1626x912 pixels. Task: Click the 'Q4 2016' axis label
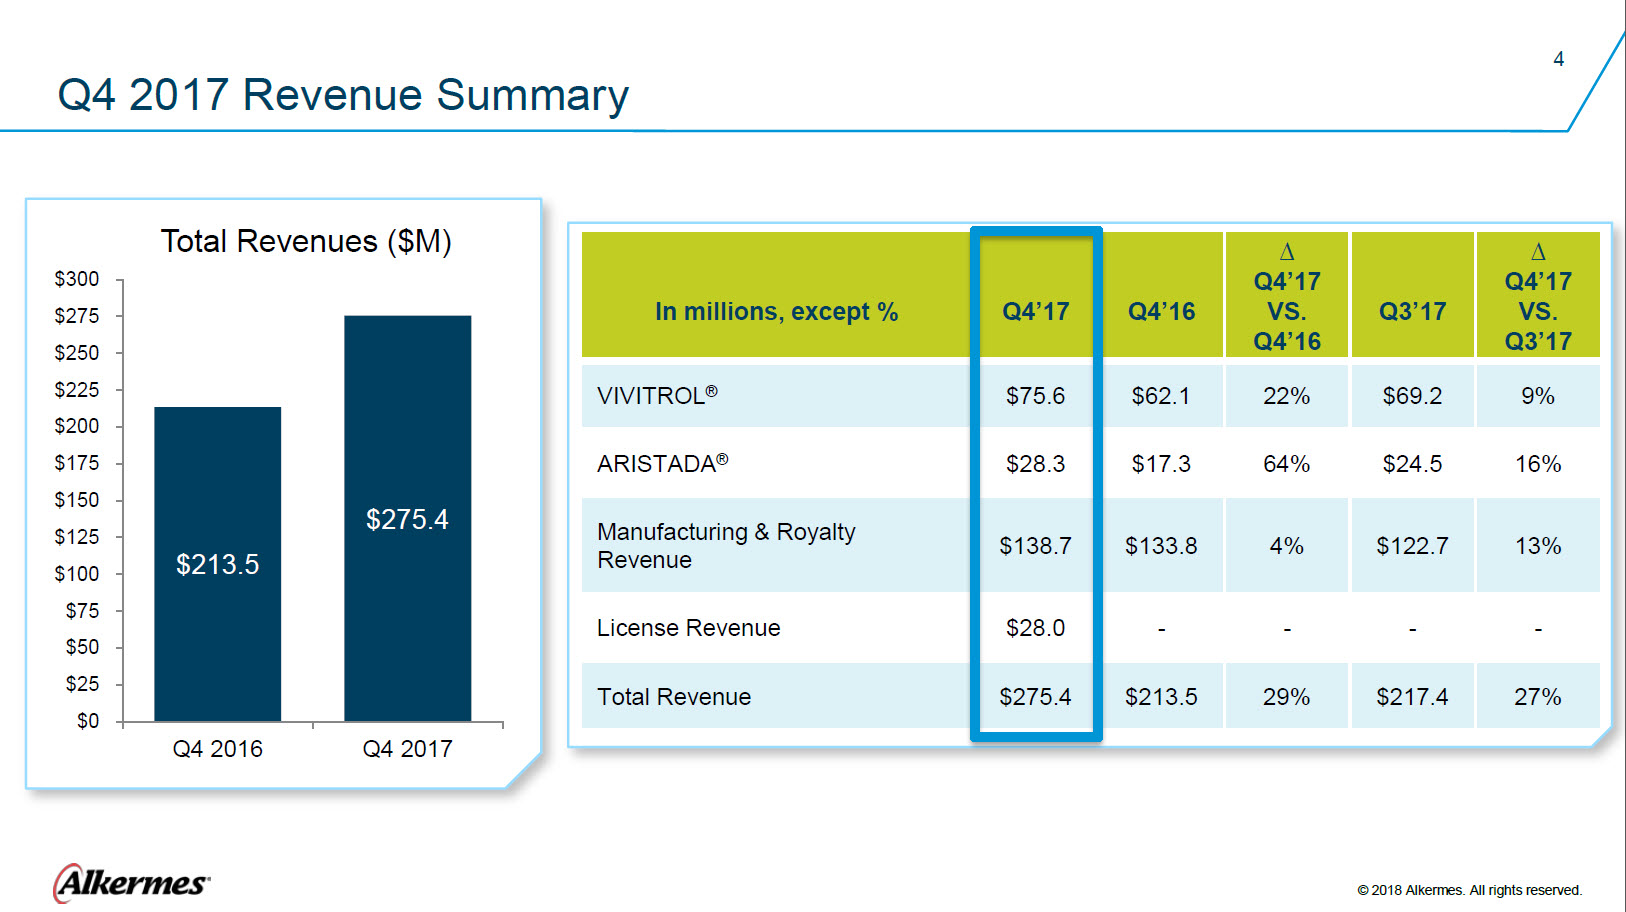point(217,749)
